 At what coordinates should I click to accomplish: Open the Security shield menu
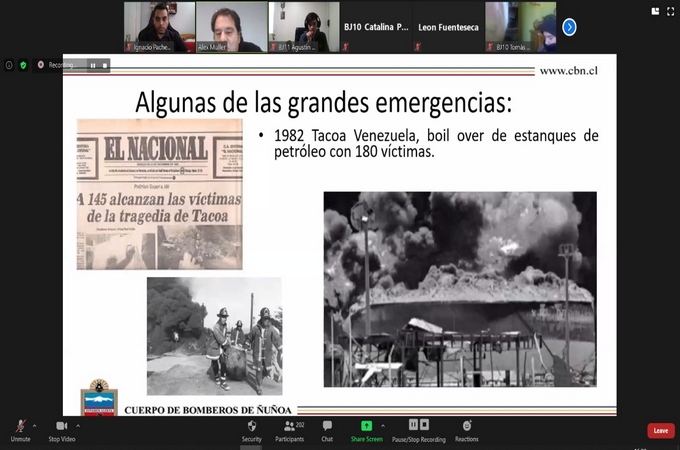pyautogui.click(x=252, y=430)
